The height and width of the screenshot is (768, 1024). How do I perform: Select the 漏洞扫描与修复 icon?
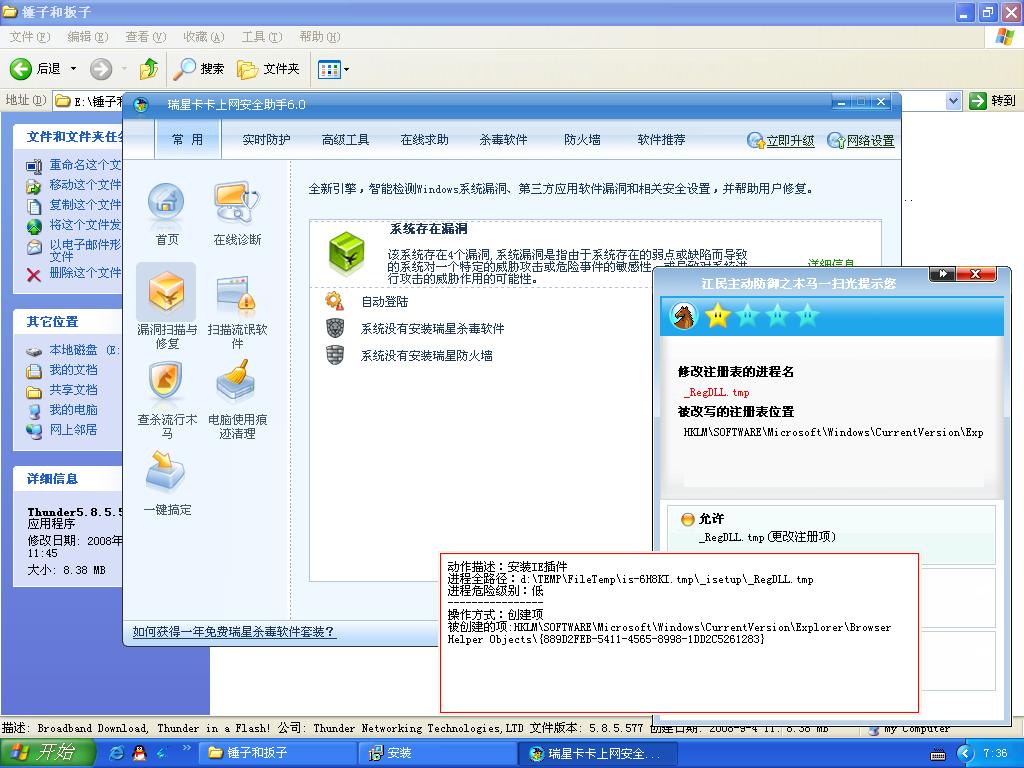tap(166, 292)
